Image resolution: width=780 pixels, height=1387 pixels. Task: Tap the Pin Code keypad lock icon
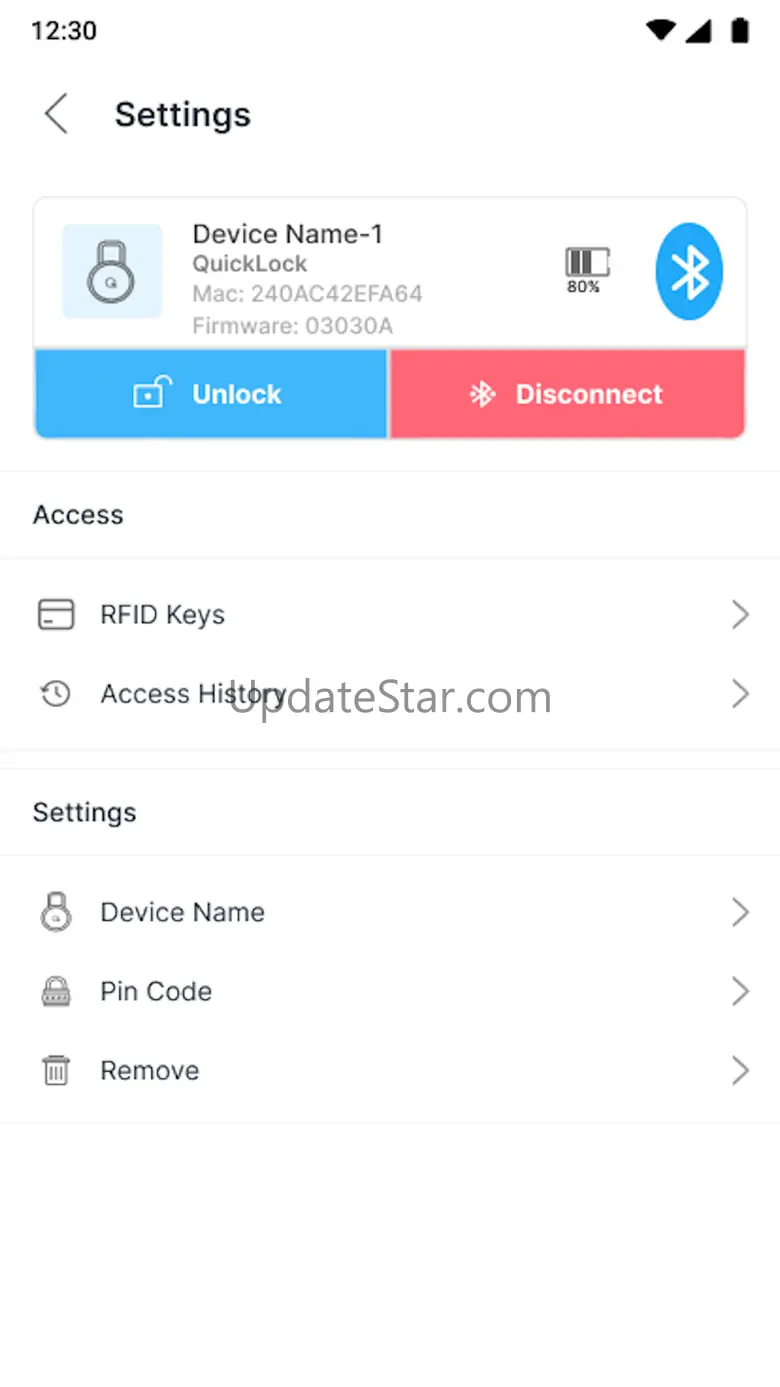[x=56, y=991]
